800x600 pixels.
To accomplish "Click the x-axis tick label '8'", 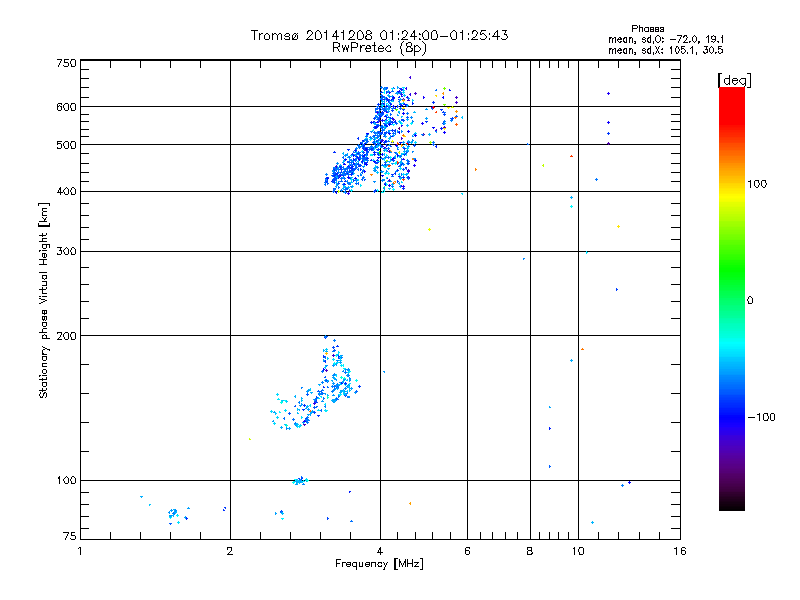I will (530, 551).
